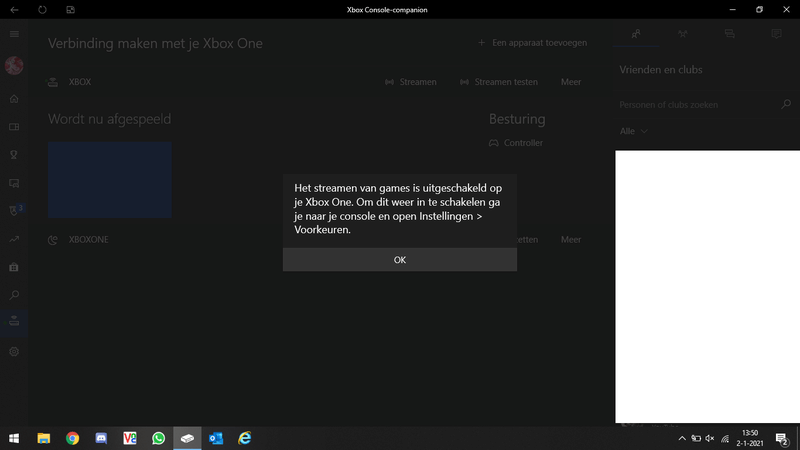The height and width of the screenshot is (450, 800).
Task: Confirm the streaming disabled dialog with OK
Action: coord(399,260)
